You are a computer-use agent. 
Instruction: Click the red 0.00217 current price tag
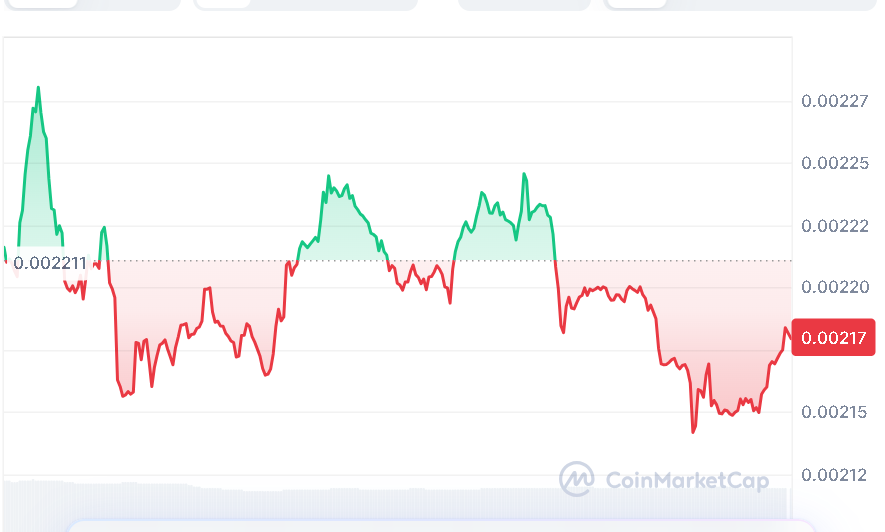tap(833, 337)
